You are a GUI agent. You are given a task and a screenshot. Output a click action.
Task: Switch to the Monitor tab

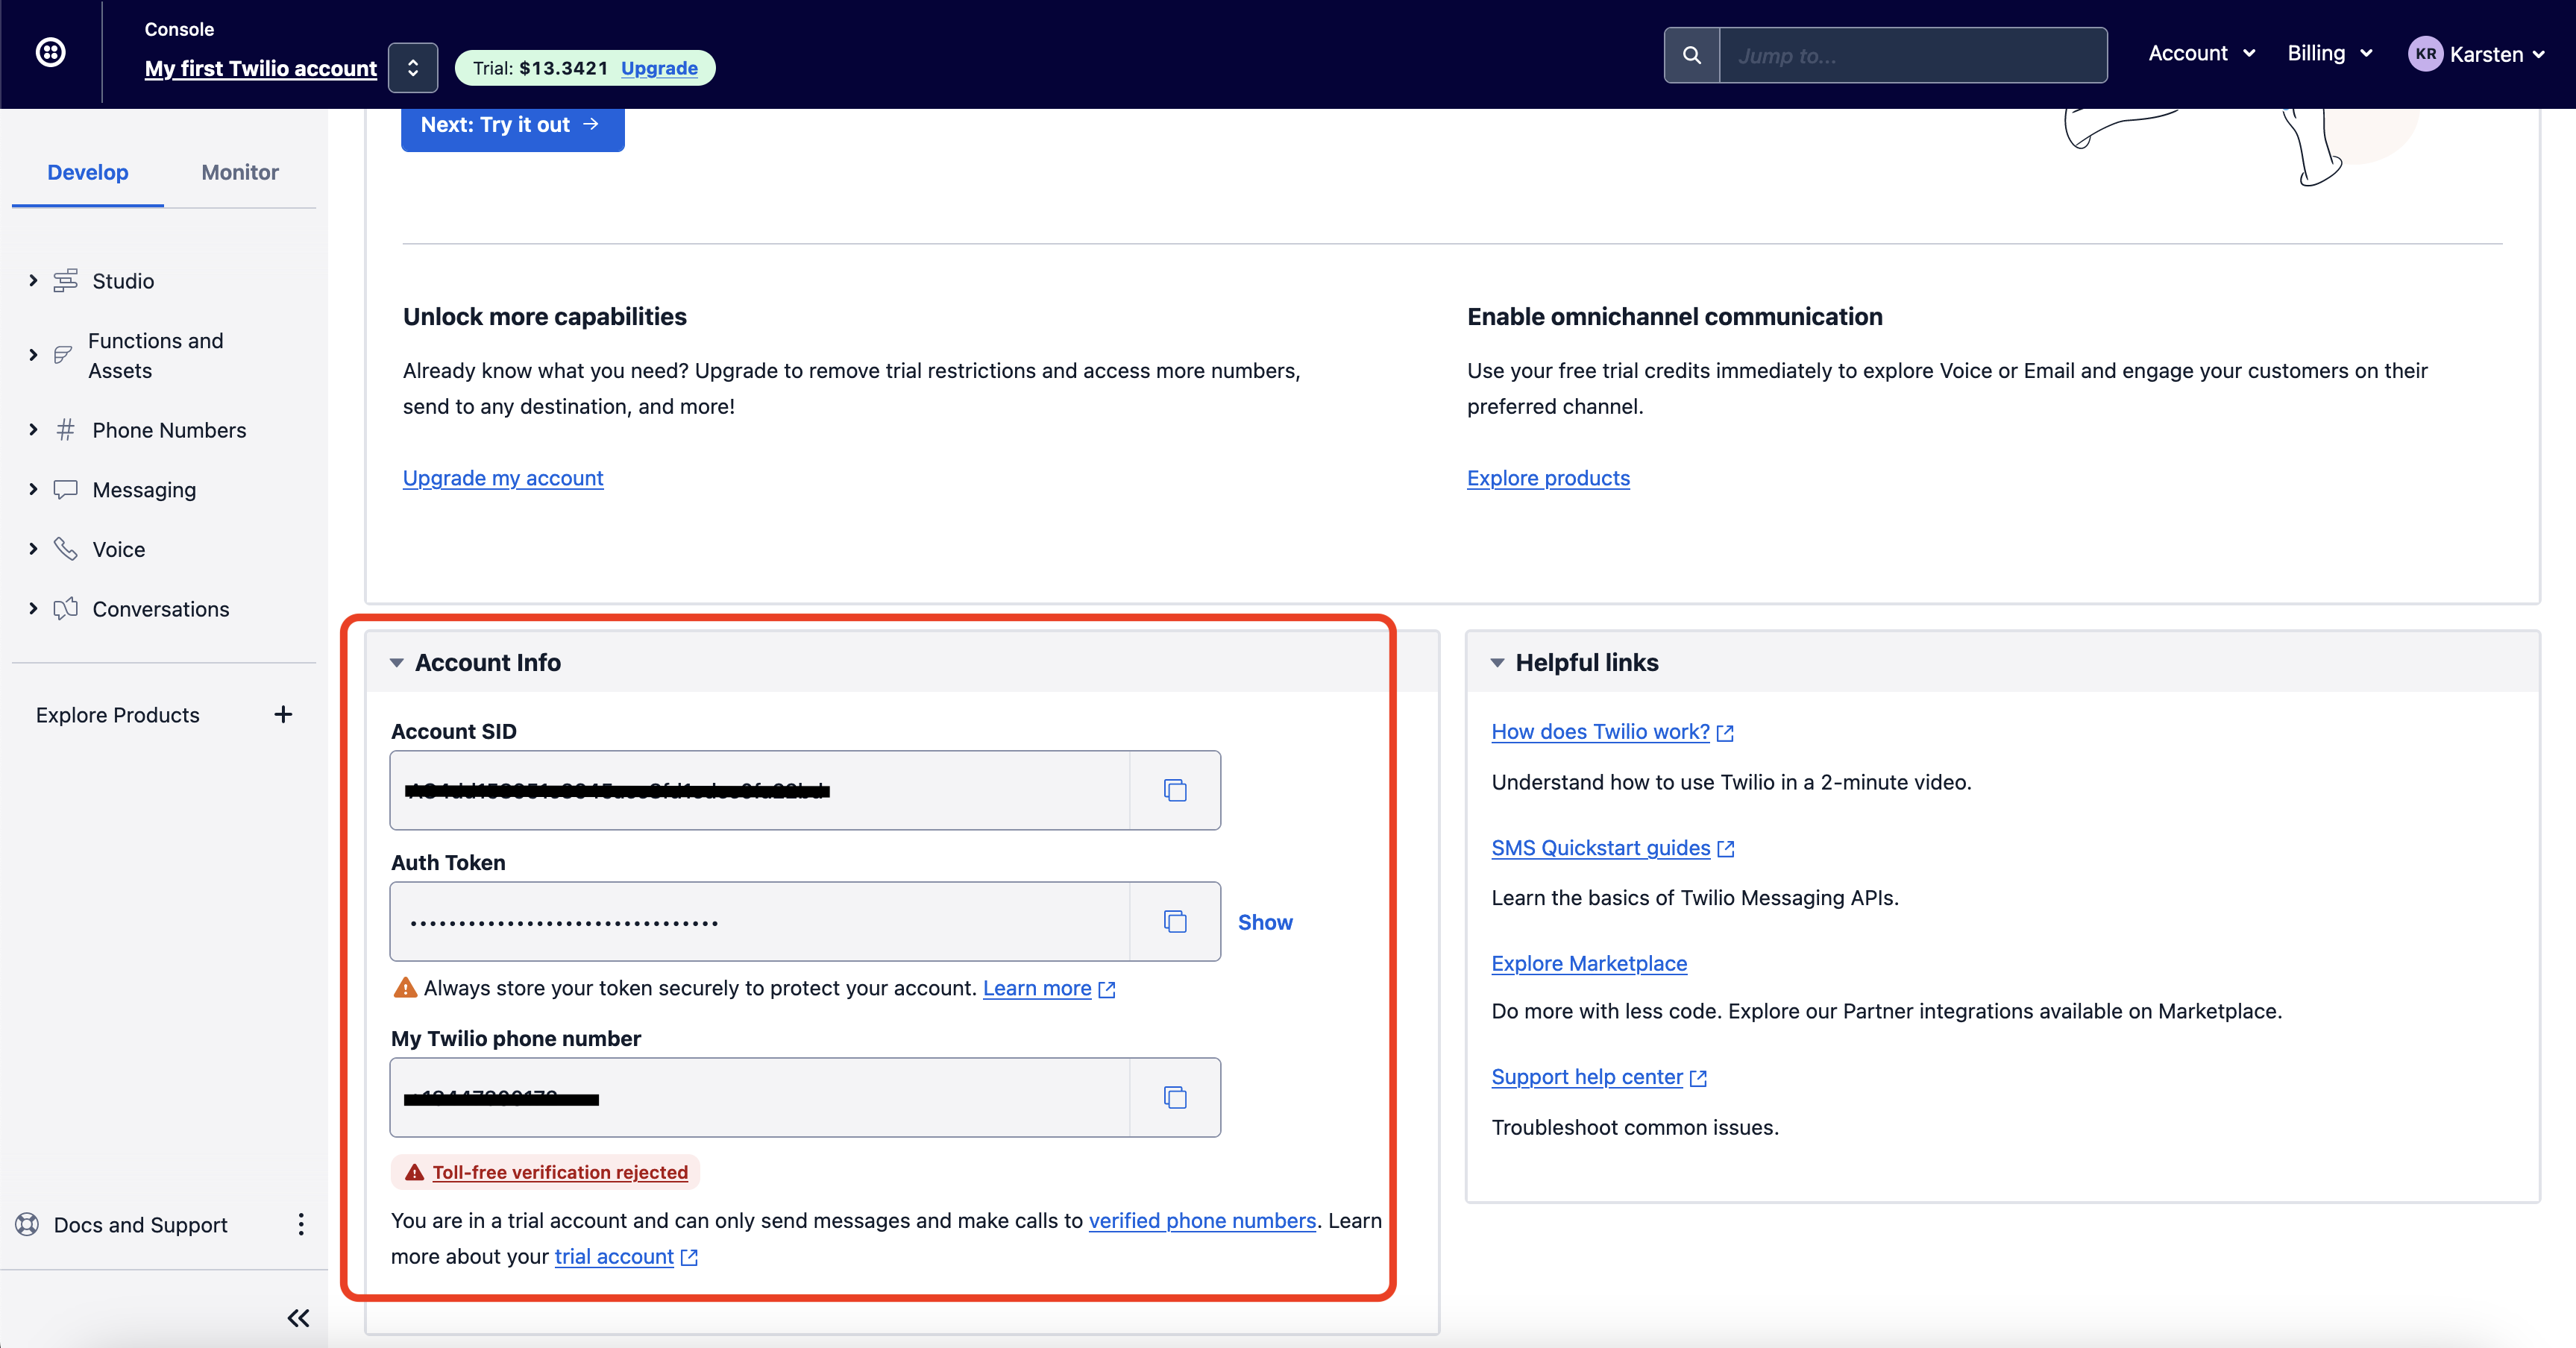coord(240,172)
